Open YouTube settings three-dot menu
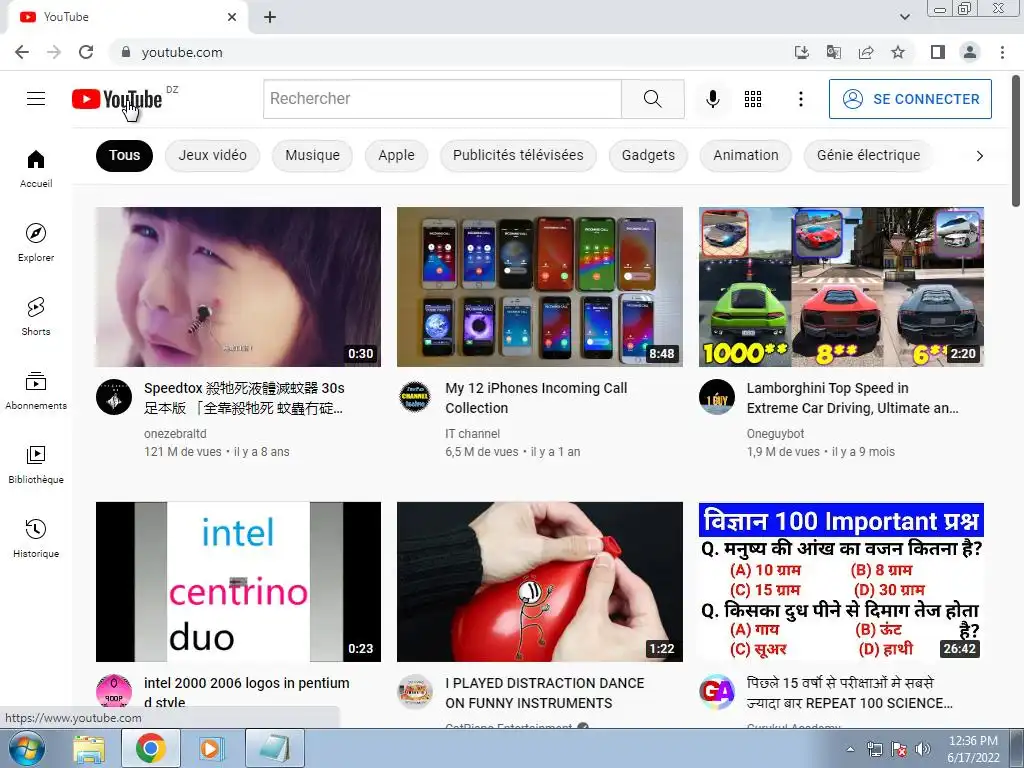The height and width of the screenshot is (768, 1024). click(801, 99)
